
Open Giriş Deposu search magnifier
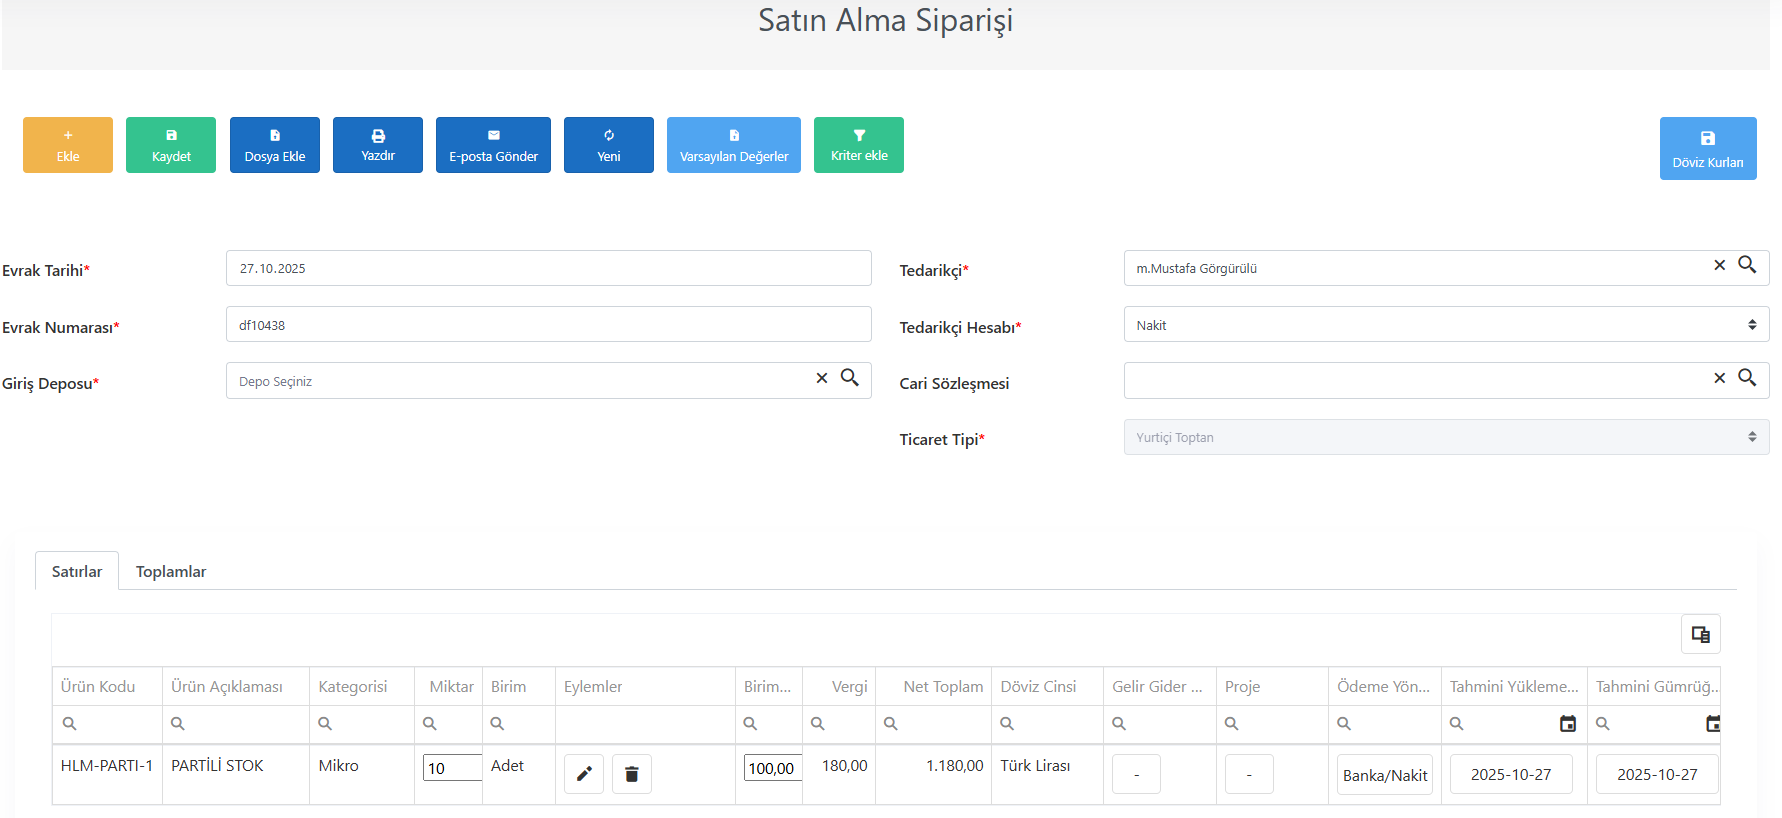point(850,377)
